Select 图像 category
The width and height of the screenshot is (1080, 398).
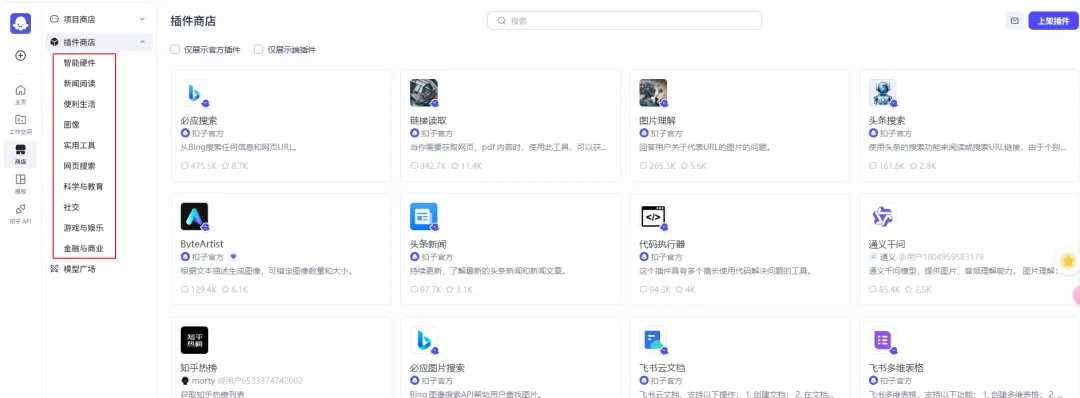coord(71,125)
